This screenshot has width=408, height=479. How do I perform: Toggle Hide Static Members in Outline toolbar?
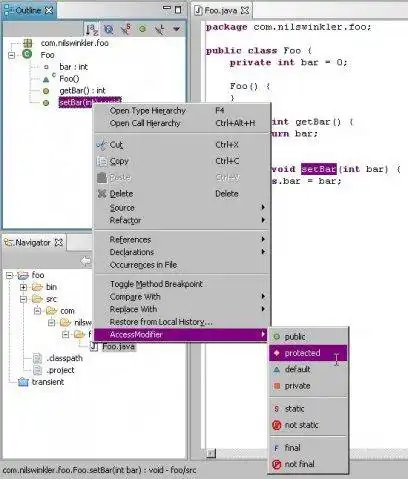pyautogui.click(x=126, y=29)
